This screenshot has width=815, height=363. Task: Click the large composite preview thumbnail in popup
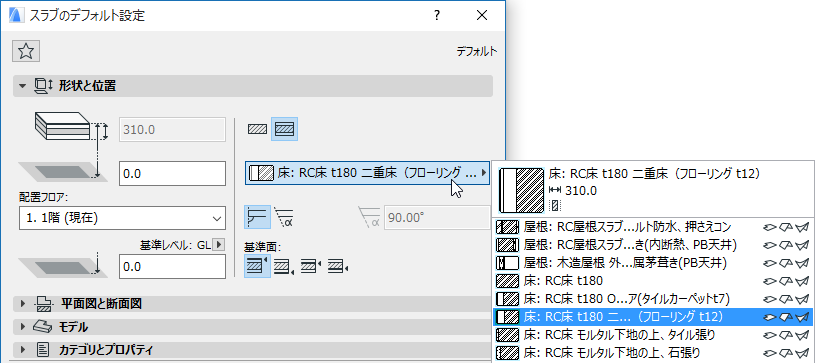(x=521, y=190)
